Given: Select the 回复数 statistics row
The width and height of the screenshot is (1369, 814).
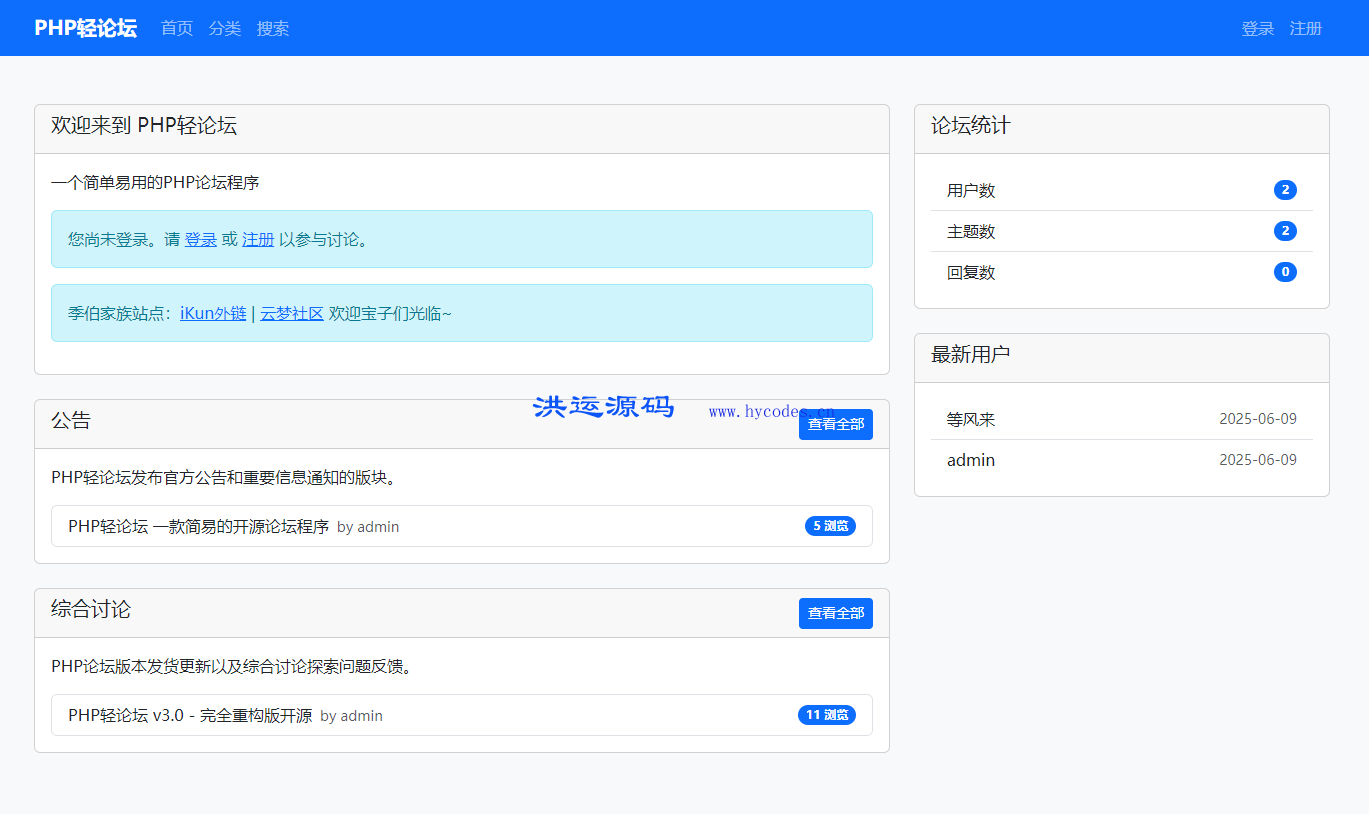Looking at the screenshot, I should click(x=1122, y=272).
